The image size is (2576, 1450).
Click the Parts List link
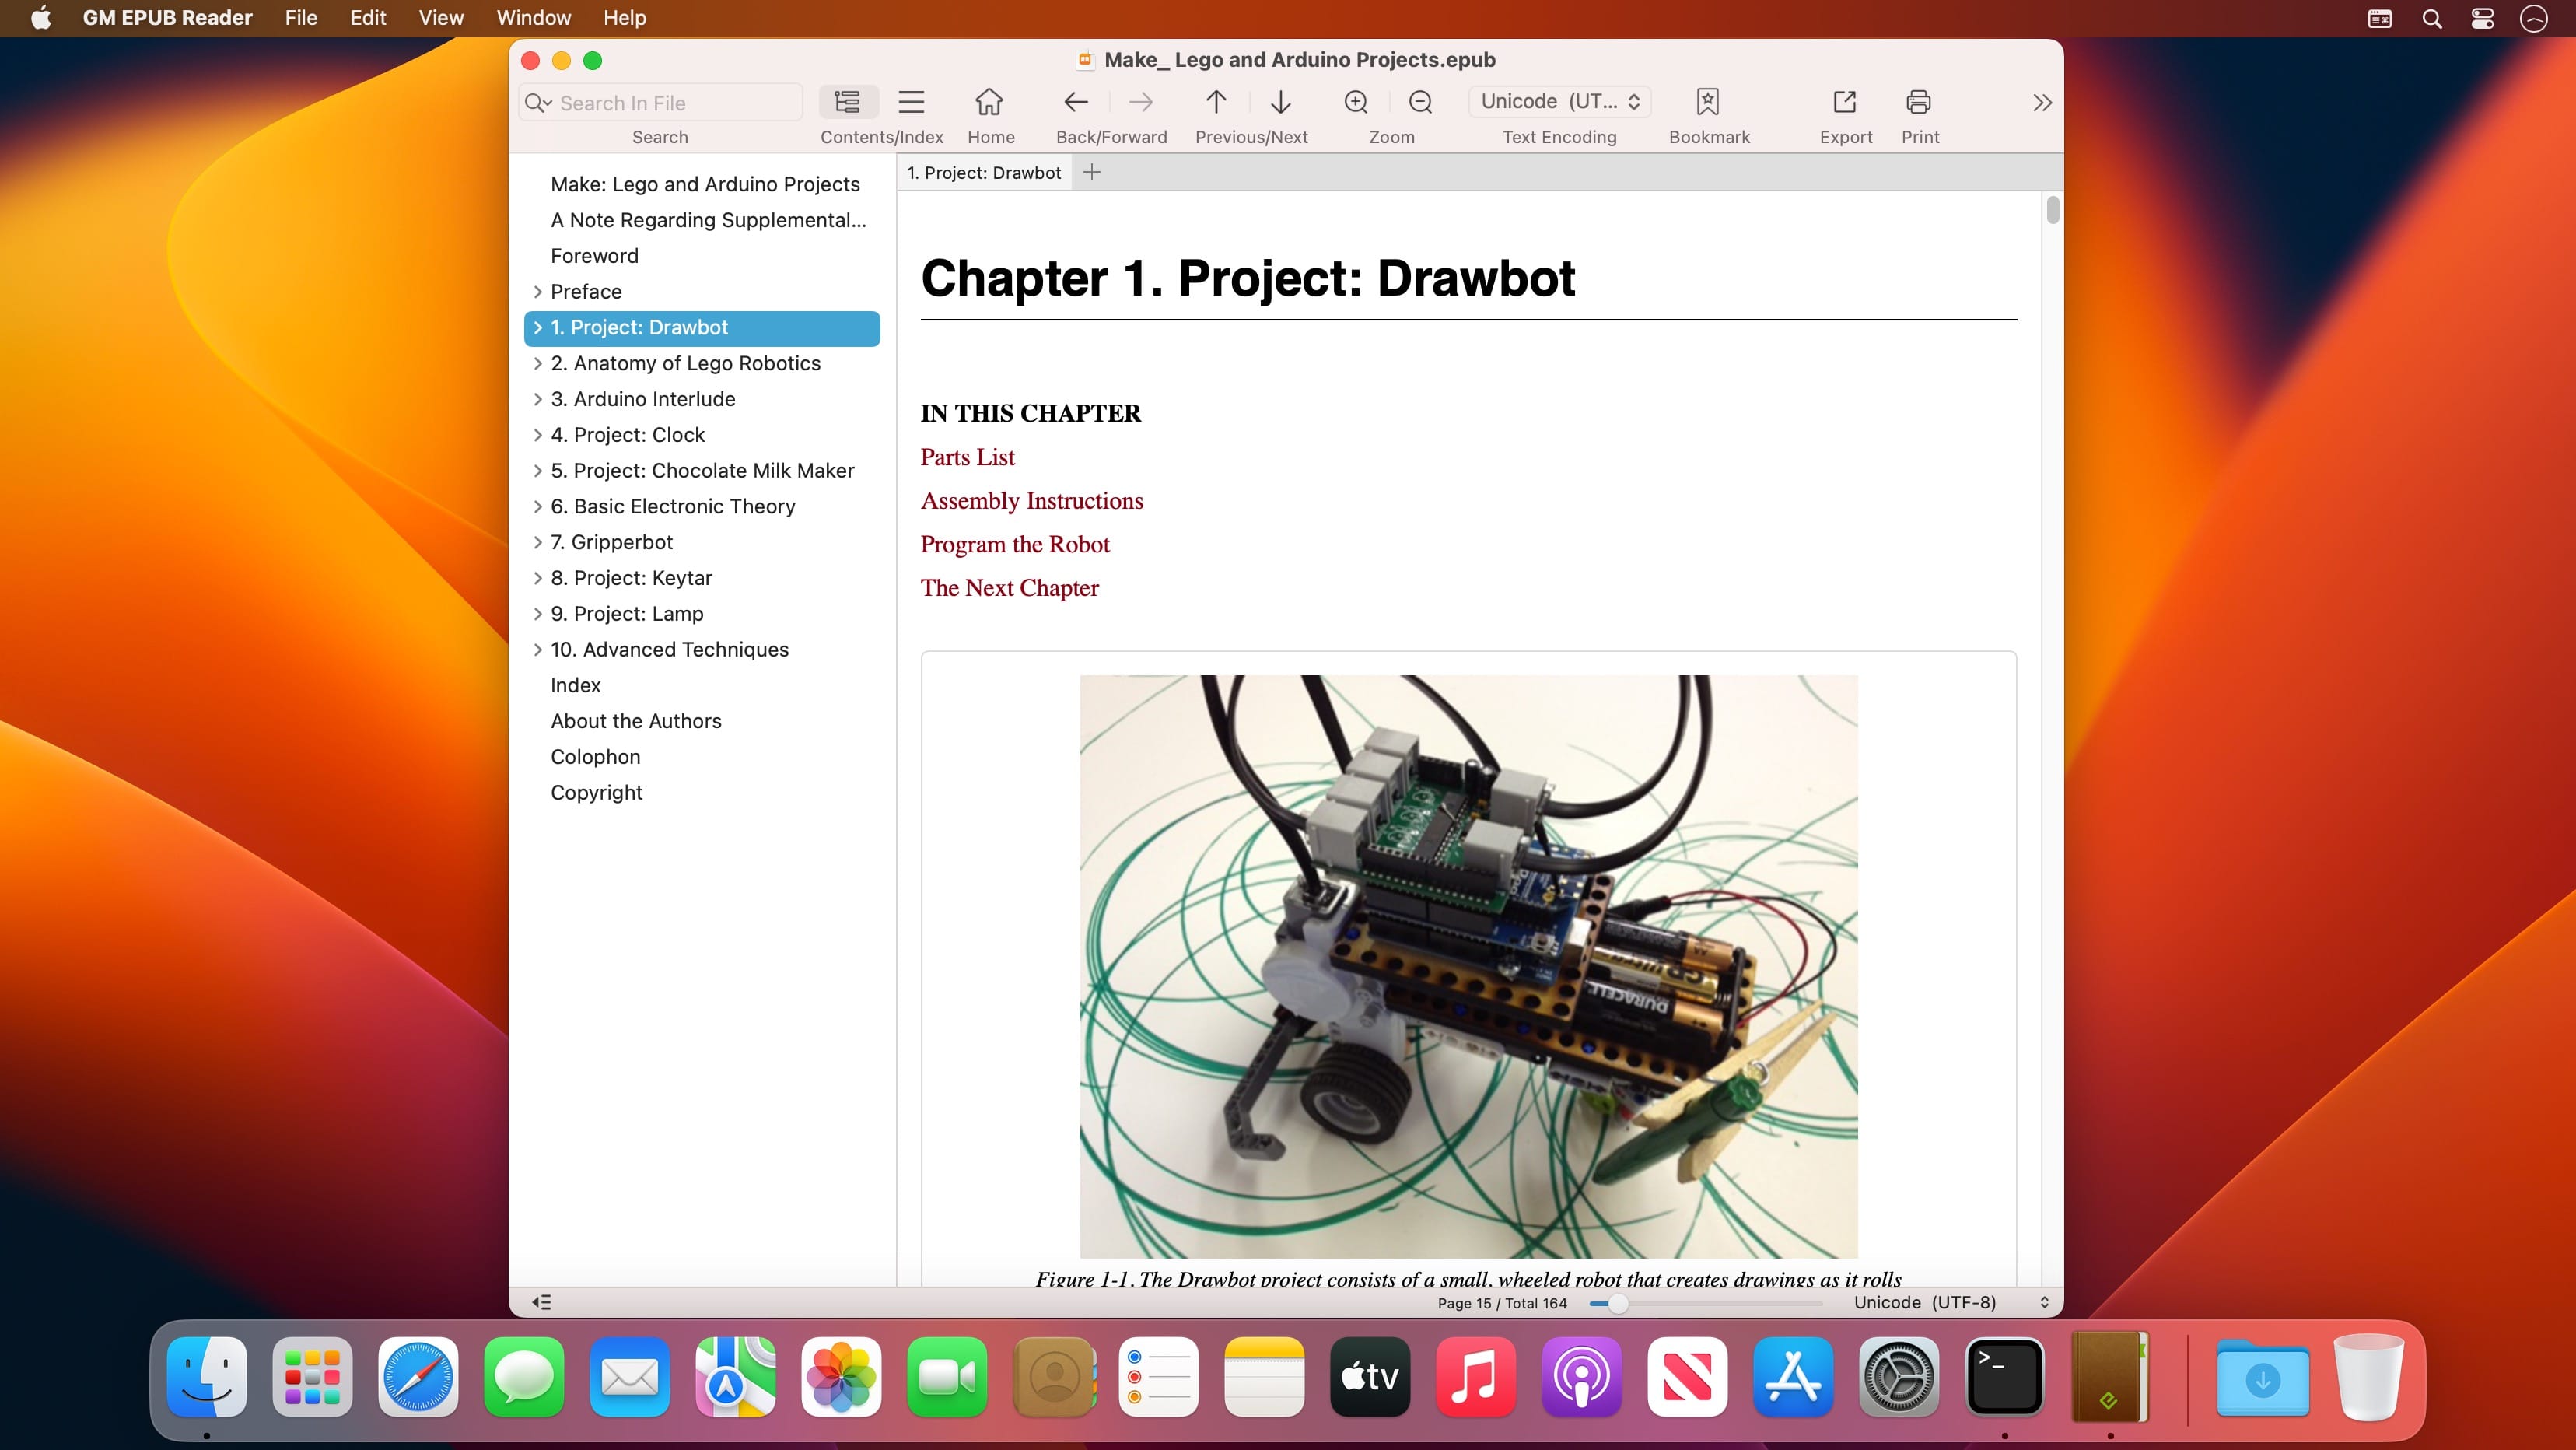(x=967, y=457)
